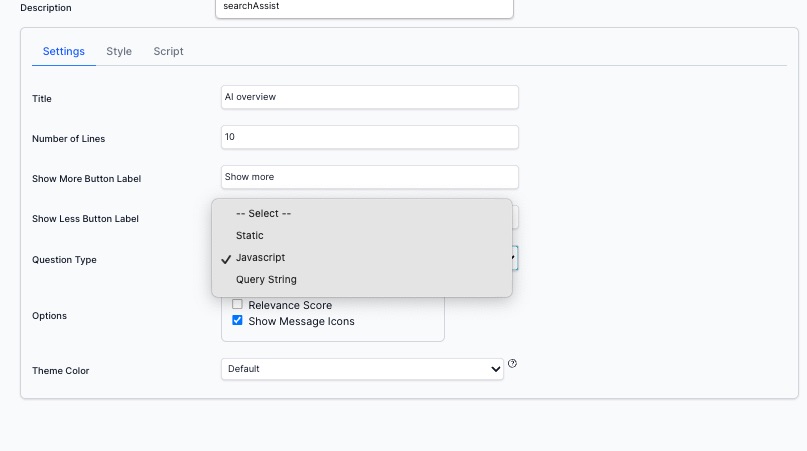Enable the Relevance Score checkbox
The width and height of the screenshot is (807, 451).
click(238, 305)
